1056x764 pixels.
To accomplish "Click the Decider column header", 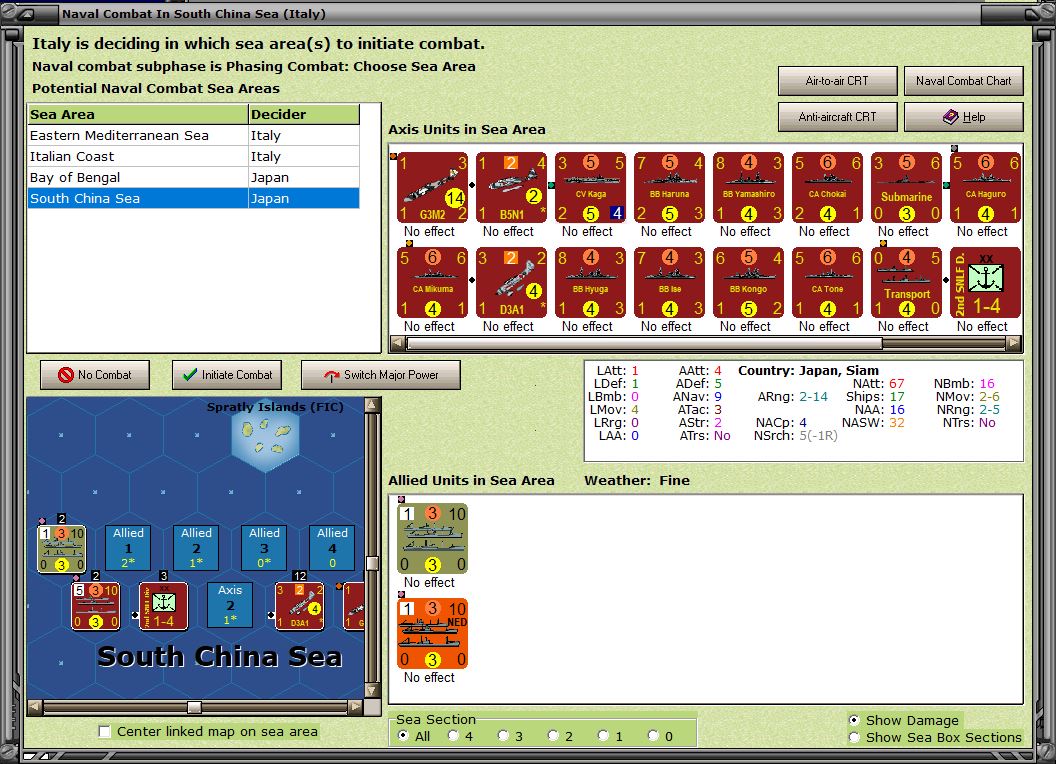I will (304, 115).
